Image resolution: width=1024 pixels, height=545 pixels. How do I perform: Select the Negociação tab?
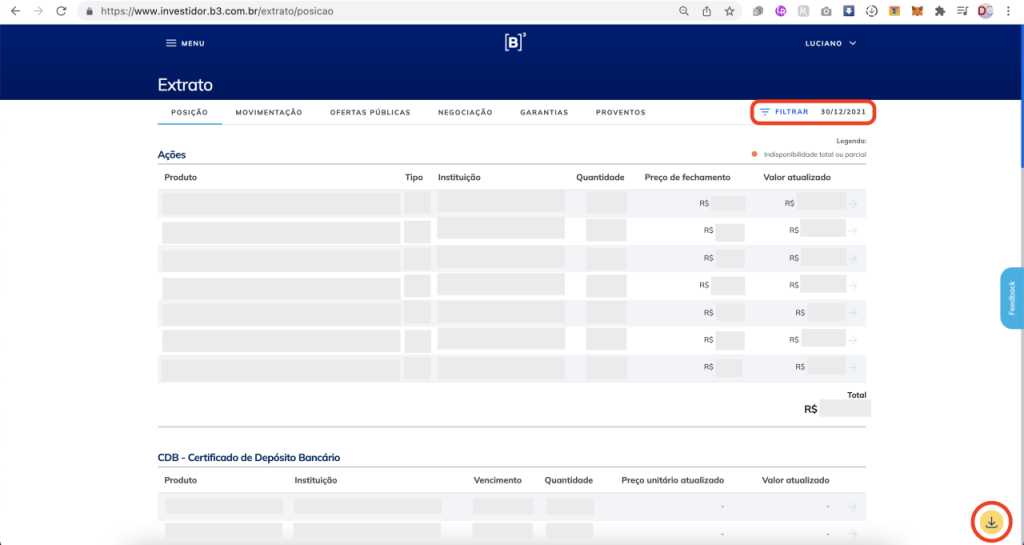(x=465, y=112)
